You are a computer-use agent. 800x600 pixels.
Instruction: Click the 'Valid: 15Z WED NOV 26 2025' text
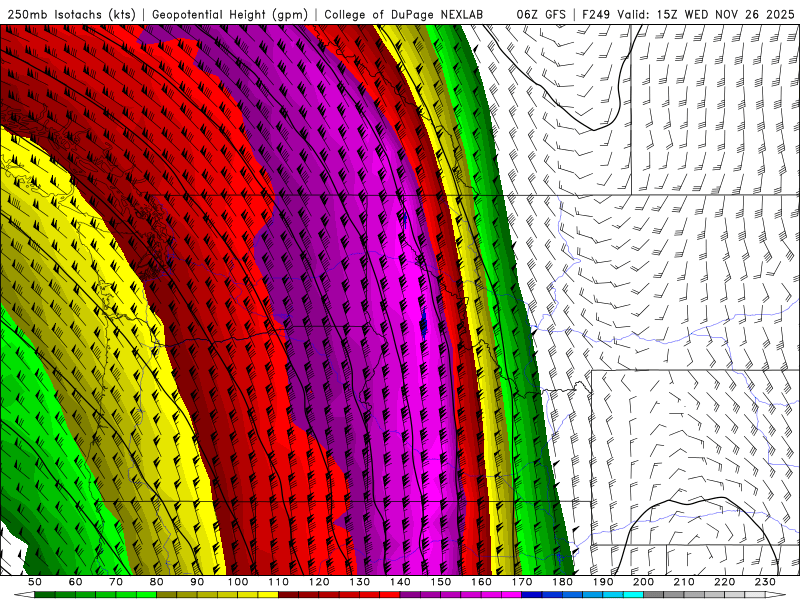[x=706, y=14]
